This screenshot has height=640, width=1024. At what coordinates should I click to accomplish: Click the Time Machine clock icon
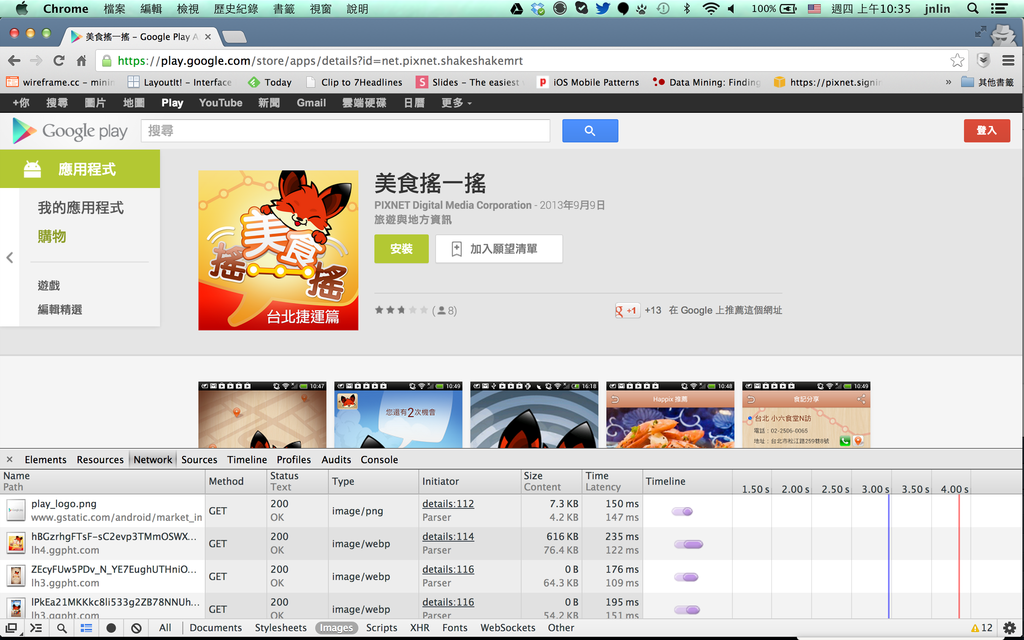coord(663,8)
